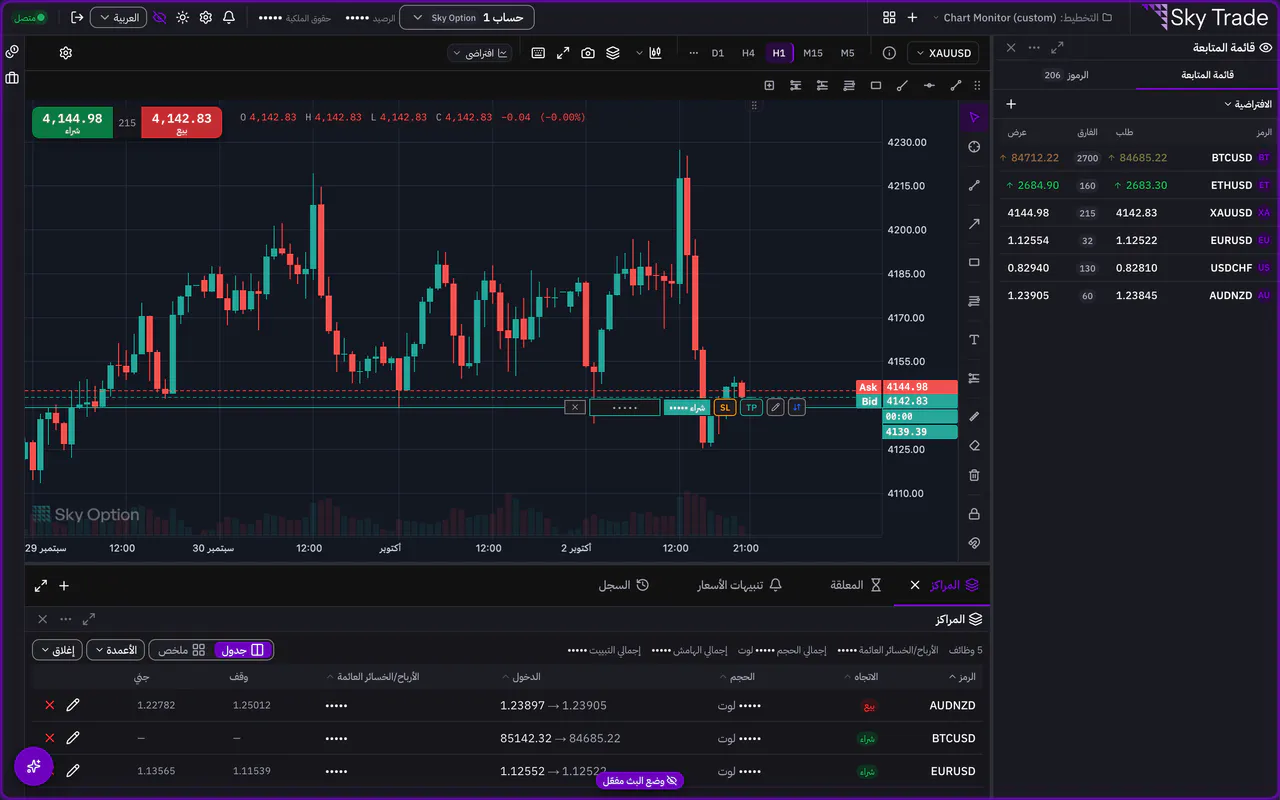This screenshot has height=800, width=1280.
Task: Click the red 4,142.83 sell button
Action: pyautogui.click(x=182, y=122)
